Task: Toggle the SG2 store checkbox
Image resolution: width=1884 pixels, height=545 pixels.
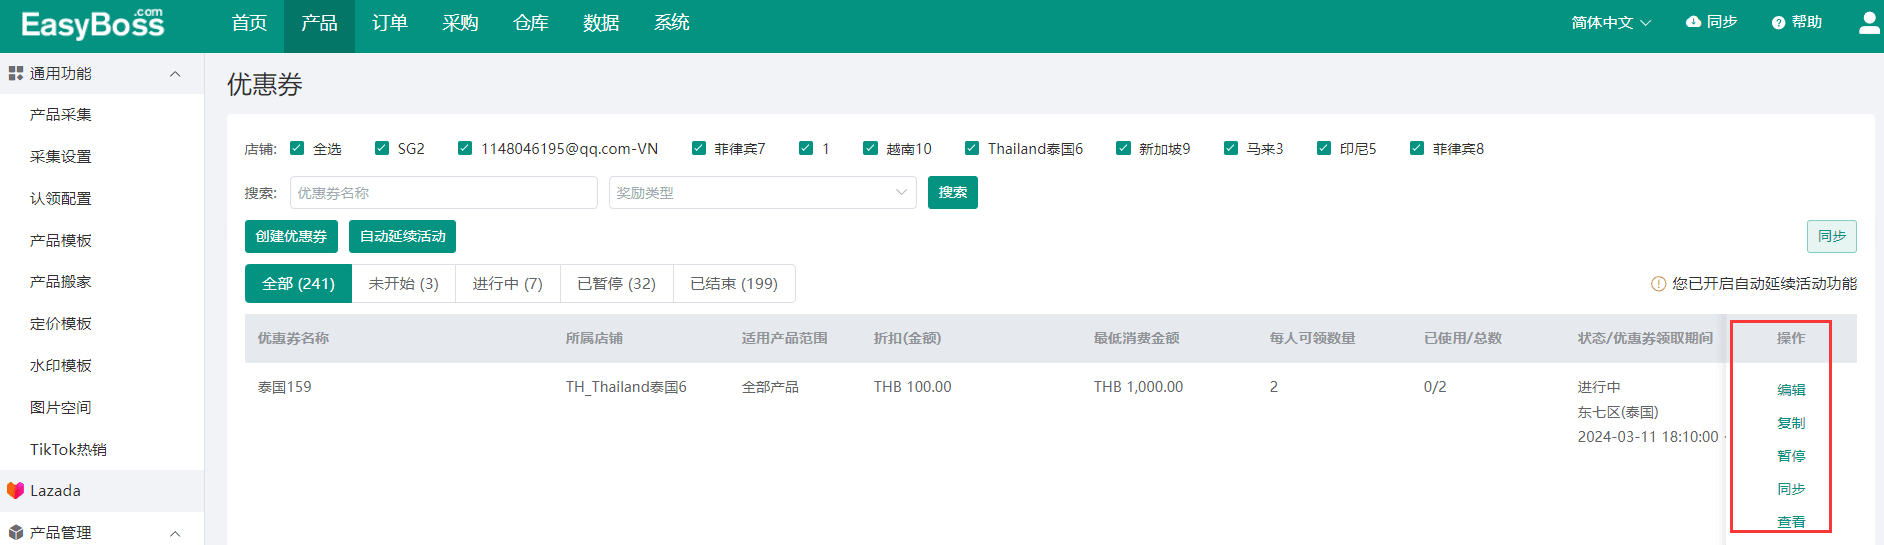Action: point(382,149)
